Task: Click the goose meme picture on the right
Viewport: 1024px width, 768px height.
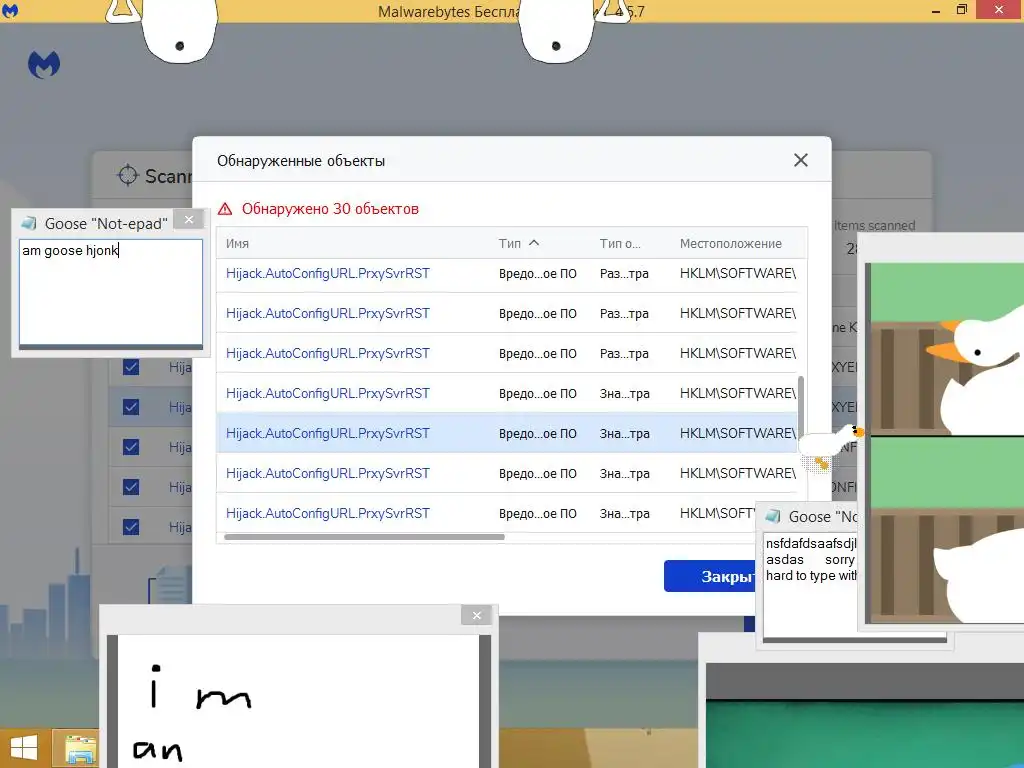Action: 948,444
